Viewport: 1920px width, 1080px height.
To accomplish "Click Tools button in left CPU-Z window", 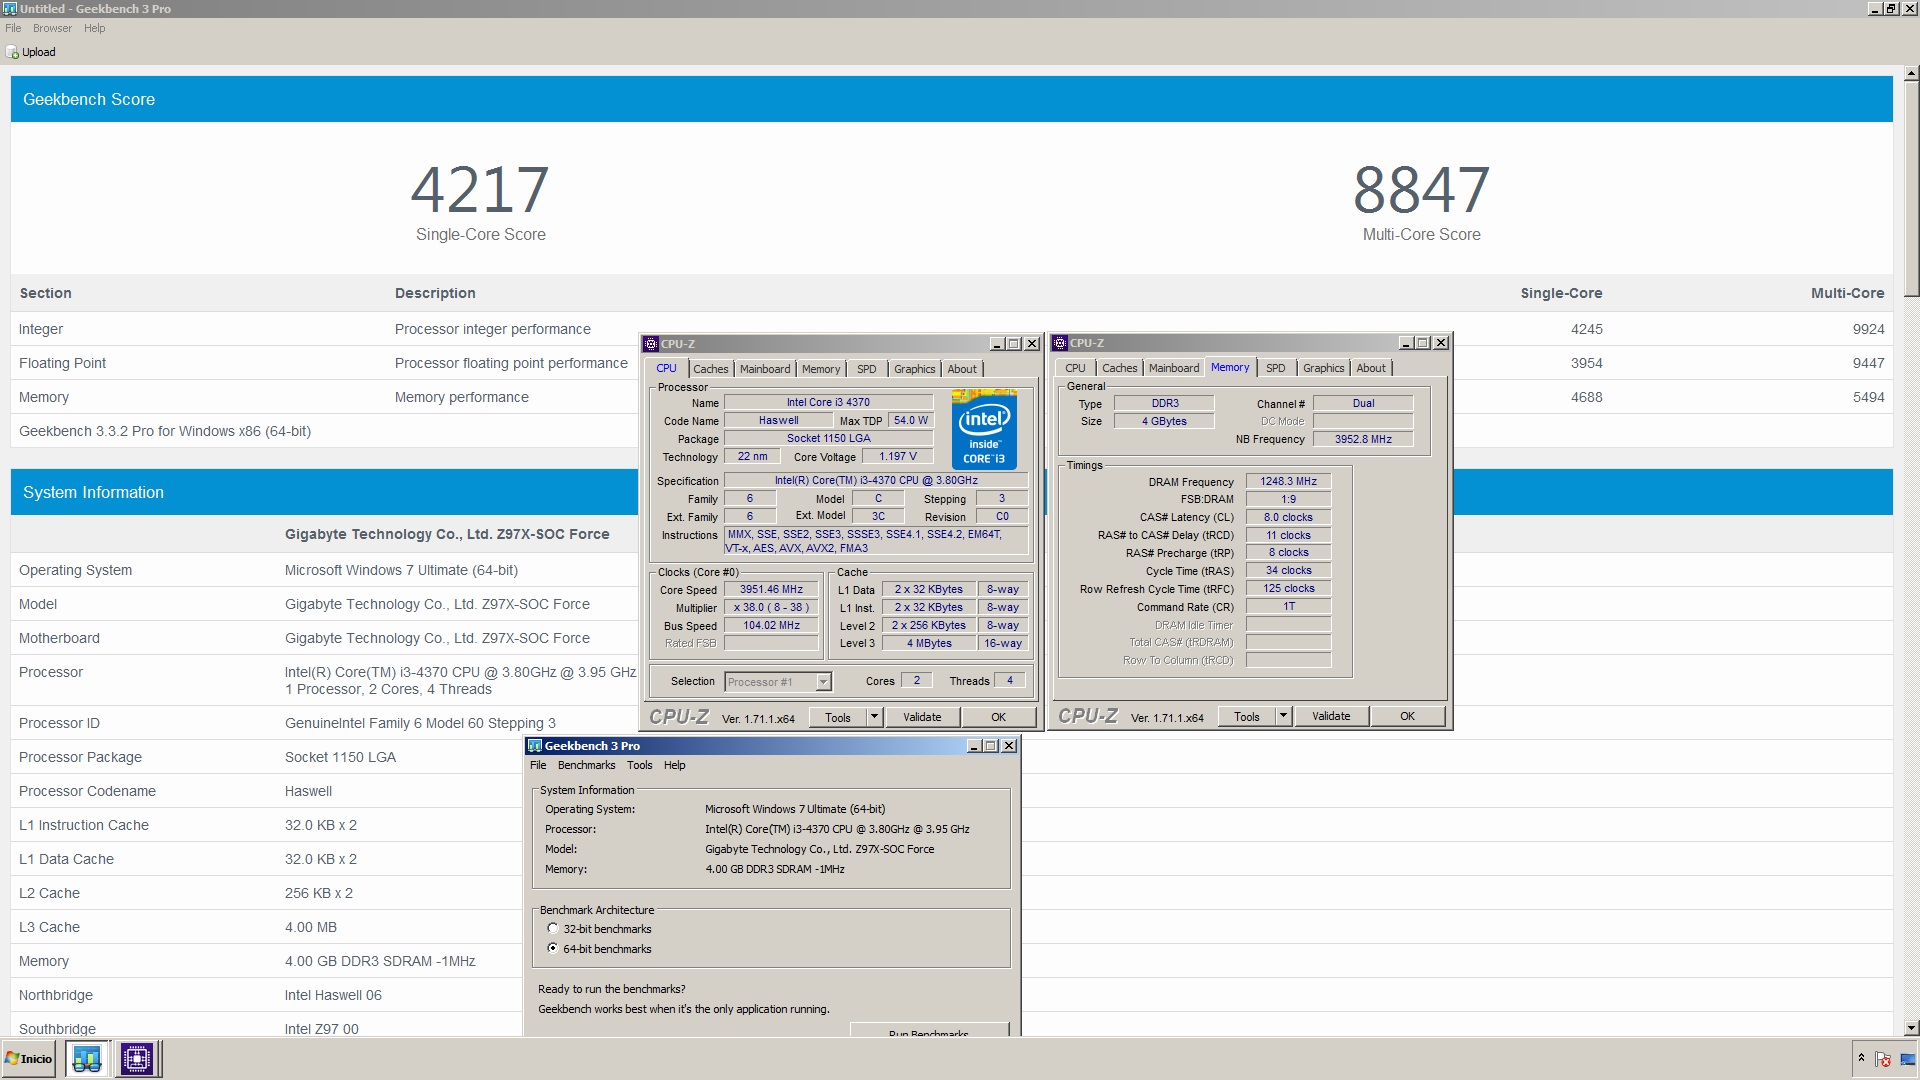I will click(838, 717).
